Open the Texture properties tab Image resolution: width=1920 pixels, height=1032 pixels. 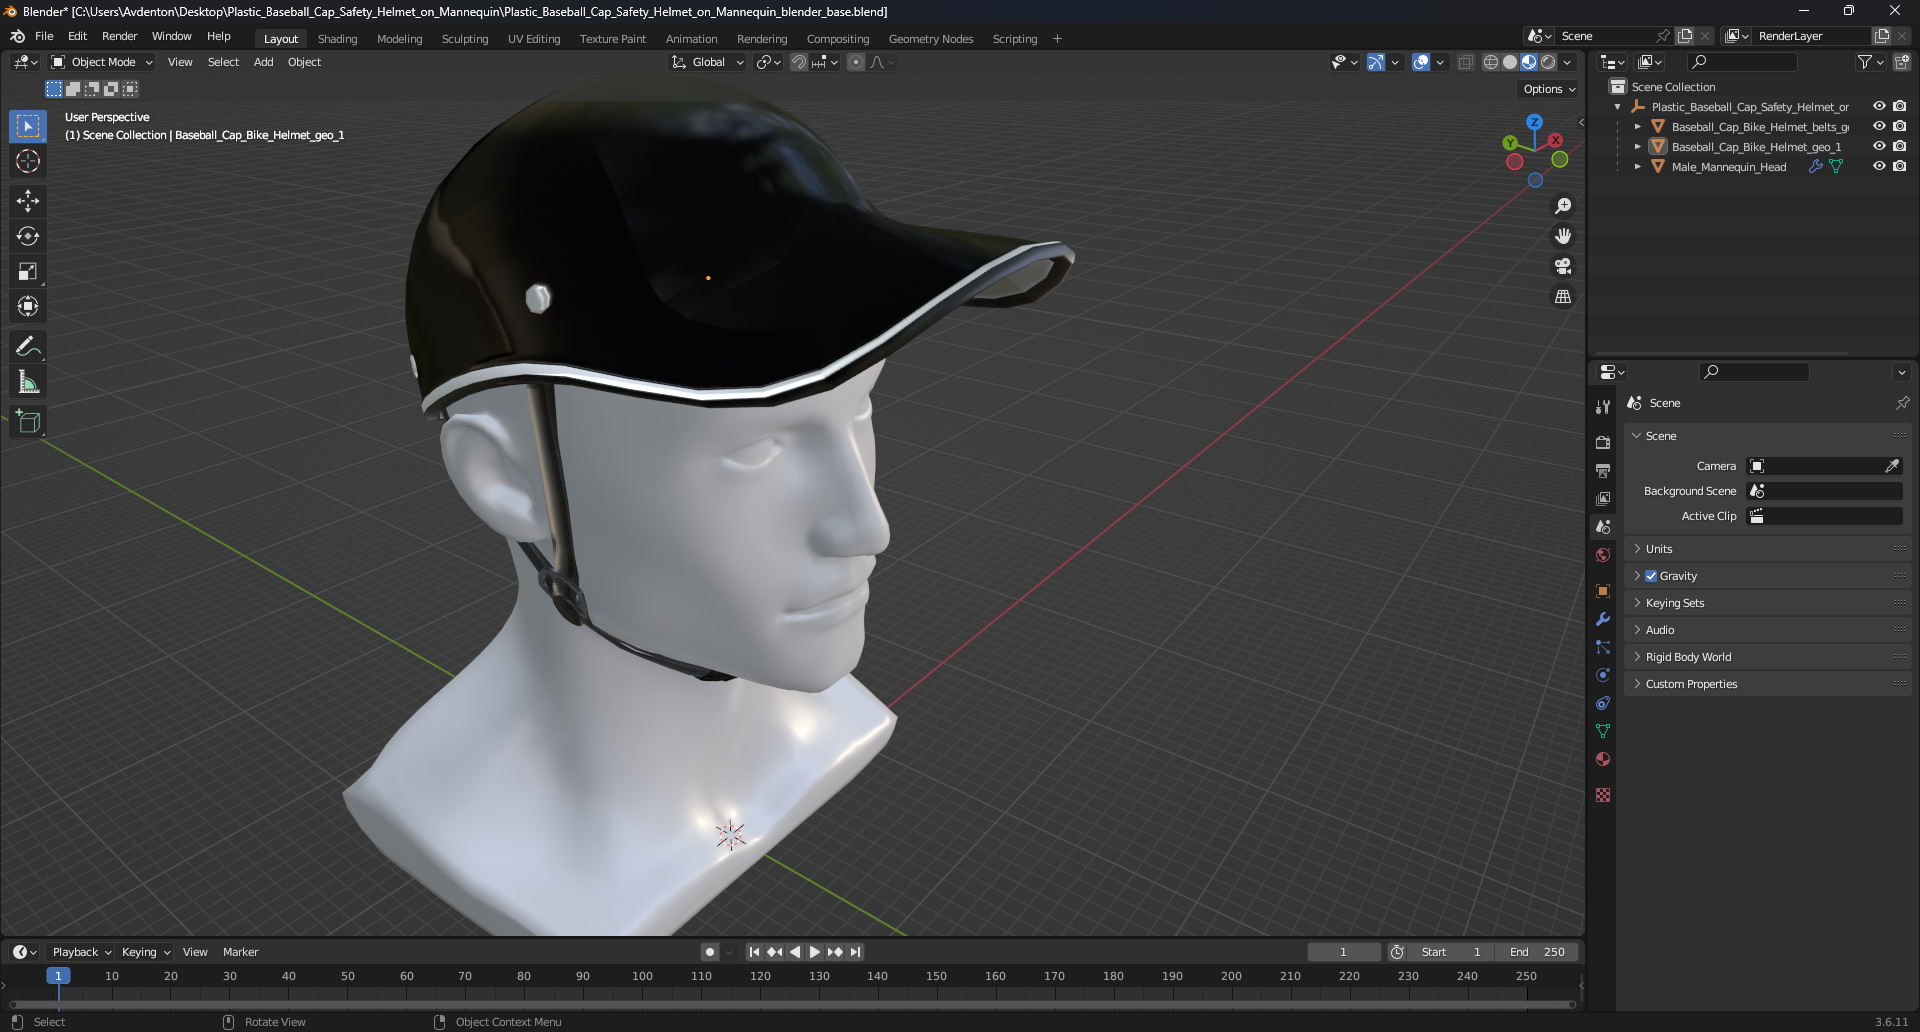click(1603, 795)
